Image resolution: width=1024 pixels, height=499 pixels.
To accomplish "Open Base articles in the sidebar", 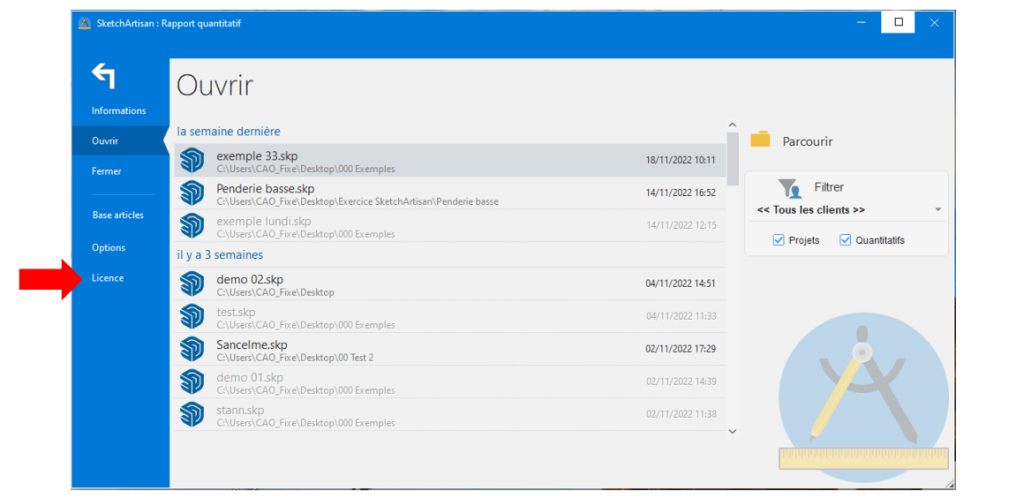I will coord(118,215).
